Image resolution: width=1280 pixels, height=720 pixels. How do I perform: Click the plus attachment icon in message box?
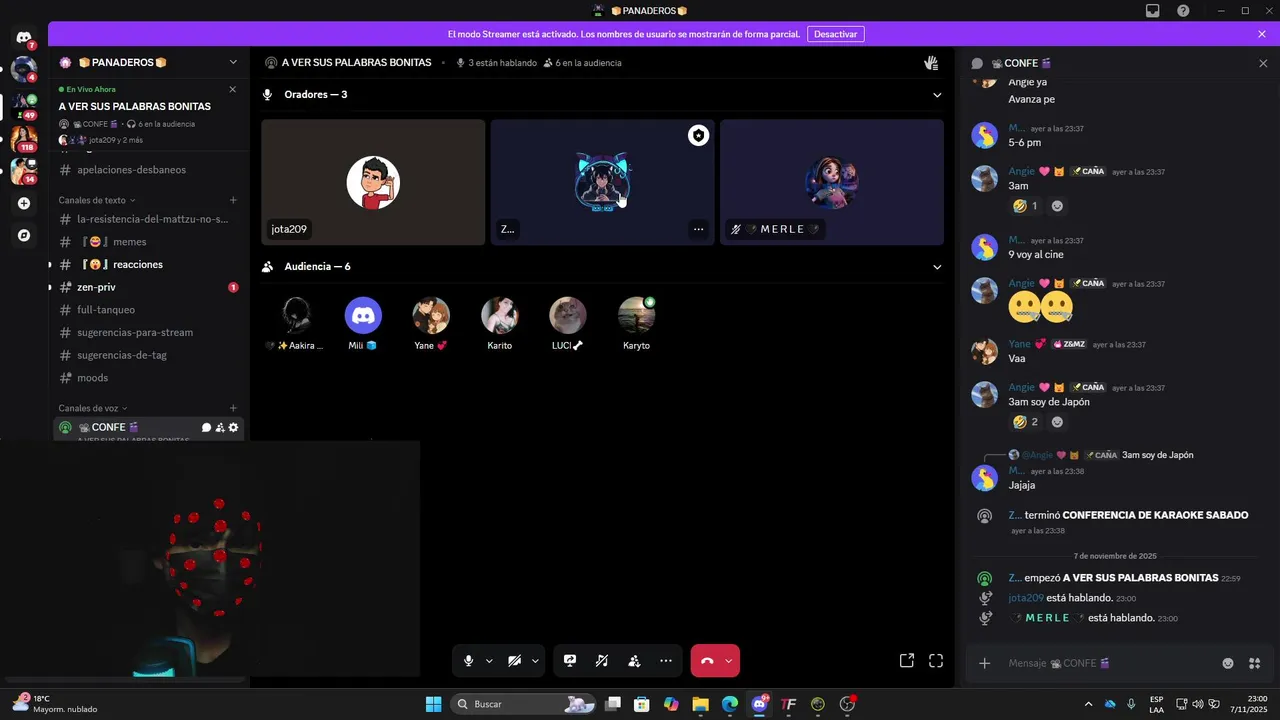tap(985, 663)
